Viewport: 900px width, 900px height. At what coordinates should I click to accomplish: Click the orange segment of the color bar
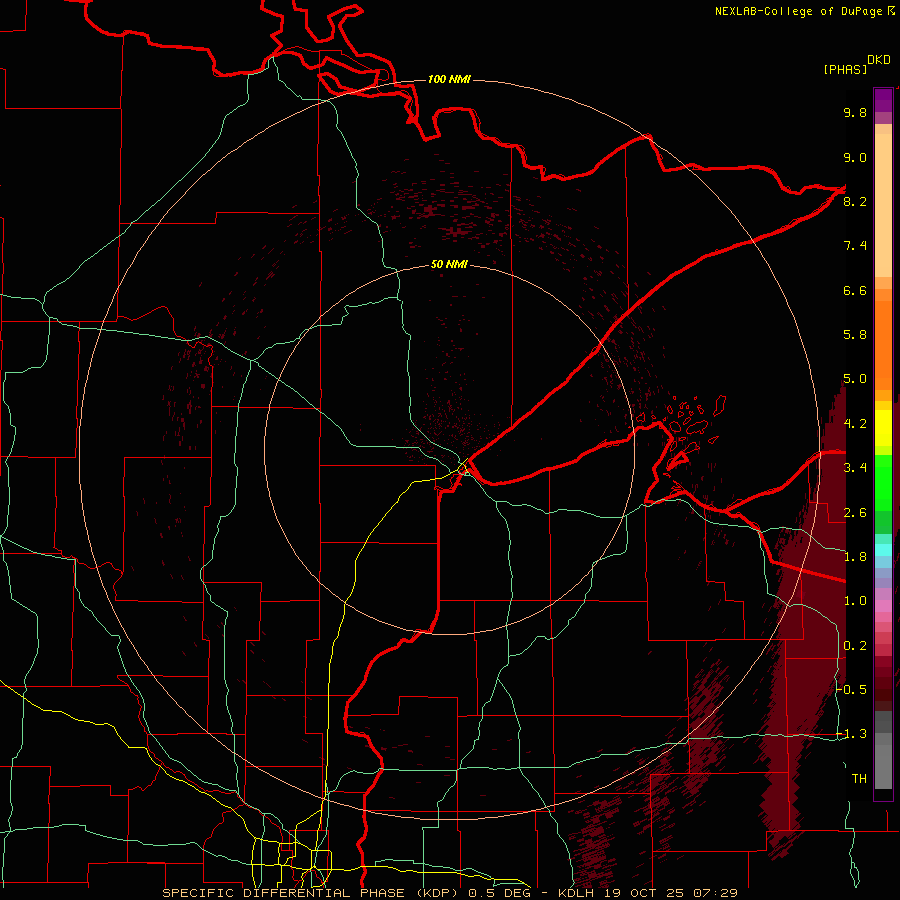(x=883, y=344)
